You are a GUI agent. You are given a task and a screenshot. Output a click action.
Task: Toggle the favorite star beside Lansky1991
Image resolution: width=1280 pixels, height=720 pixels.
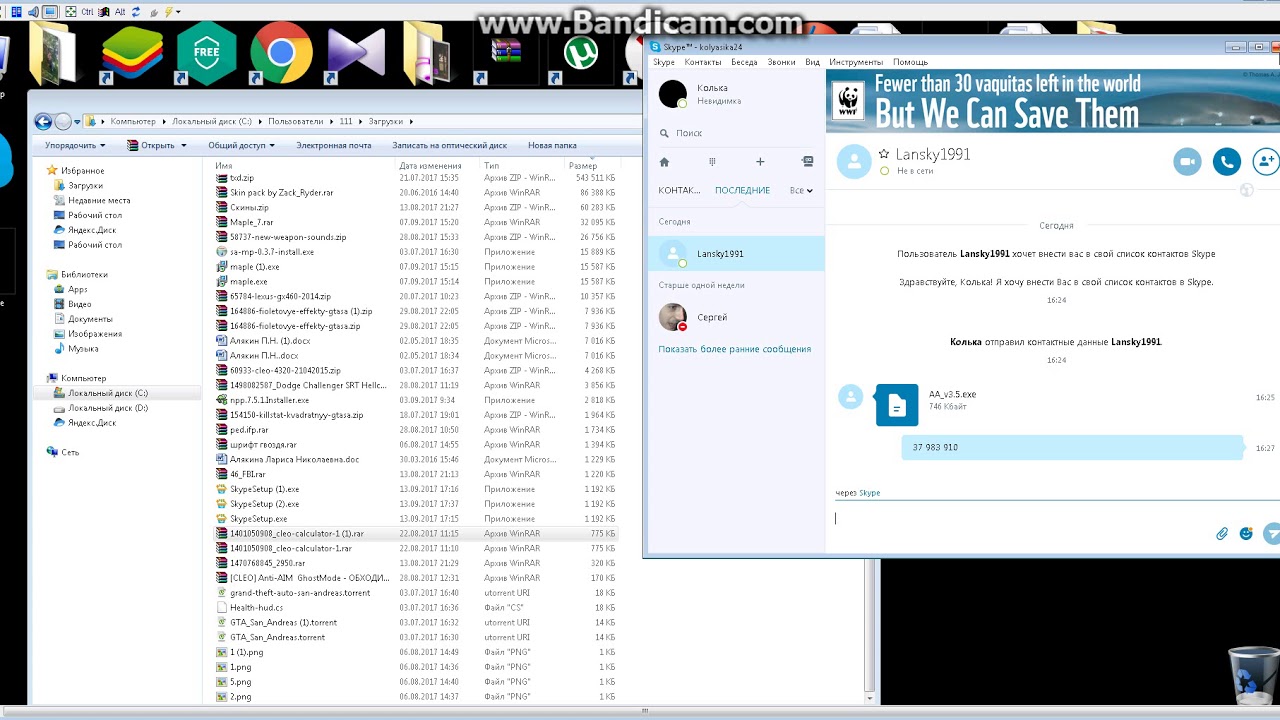coord(883,154)
